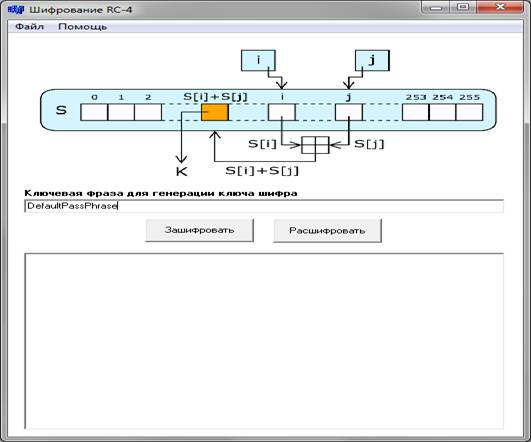Click the Зашифровать button
Viewport: 531px width, 442px height.
tap(199, 230)
